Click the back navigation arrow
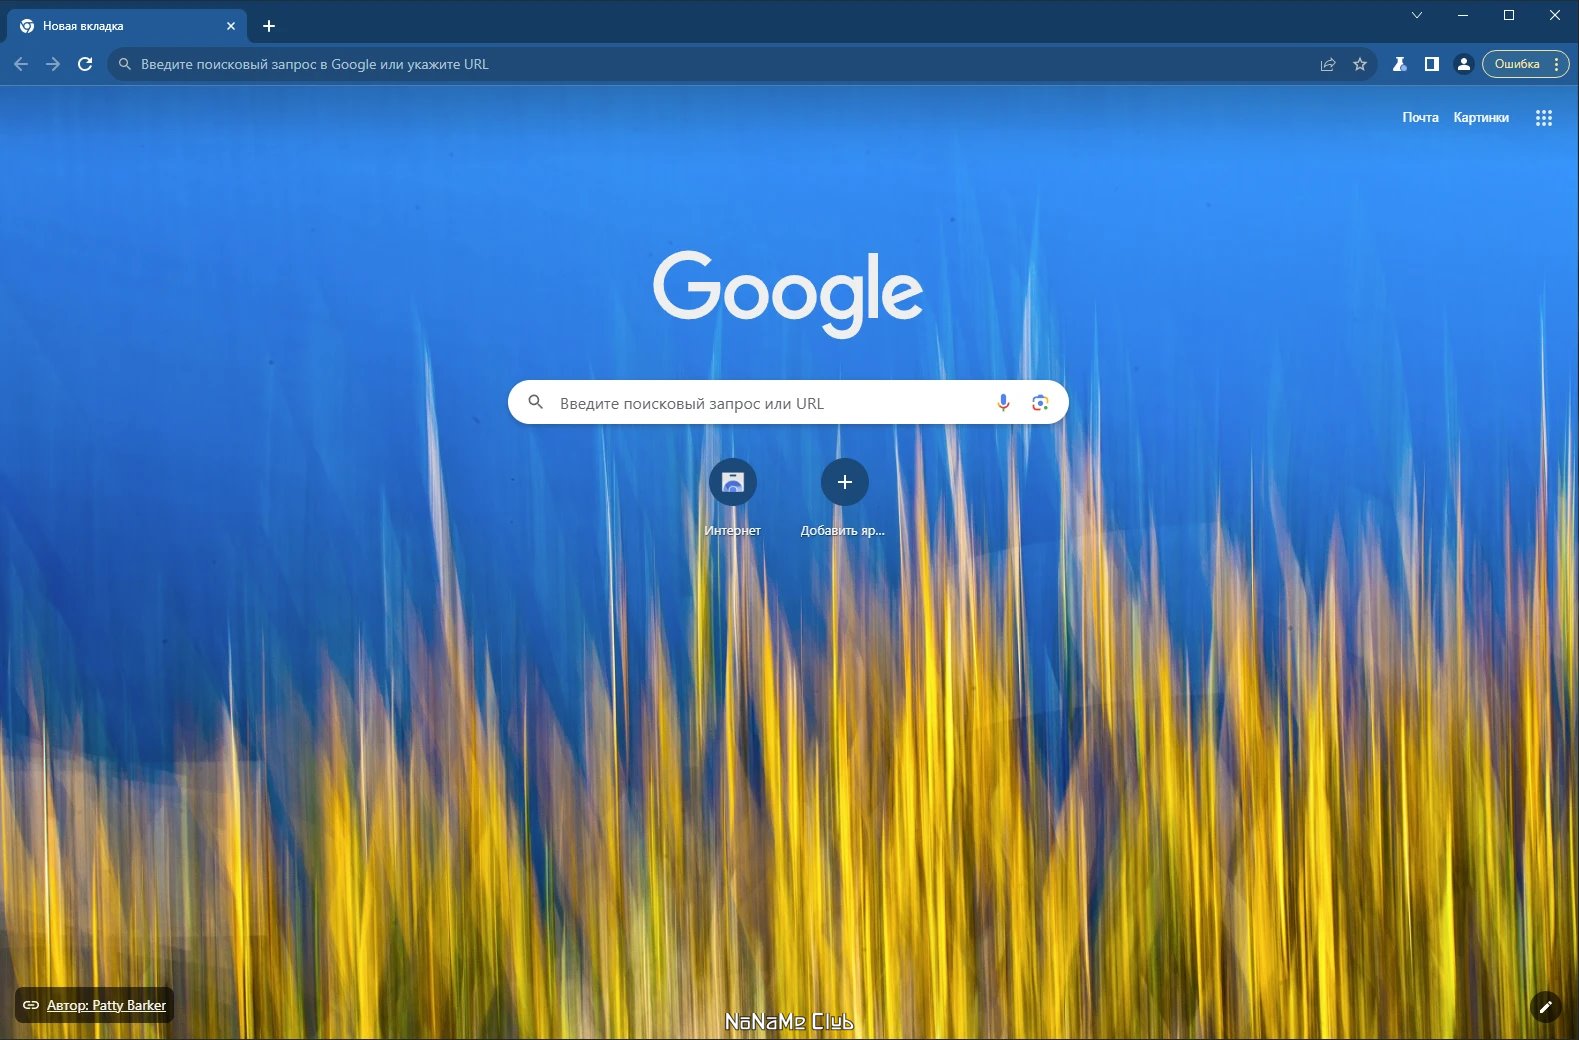This screenshot has width=1579, height=1040. tap(21, 64)
